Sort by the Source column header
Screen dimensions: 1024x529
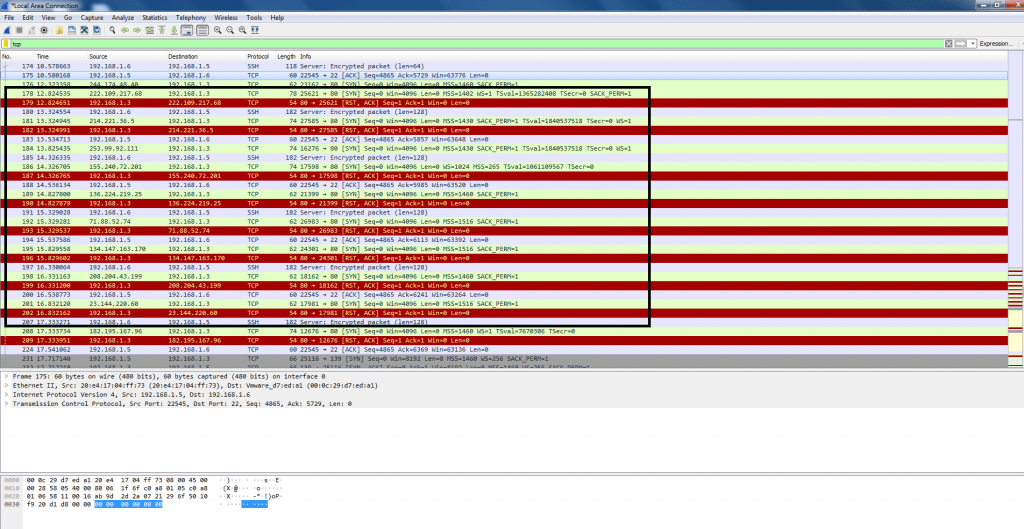pyautogui.click(x=127, y=57)
